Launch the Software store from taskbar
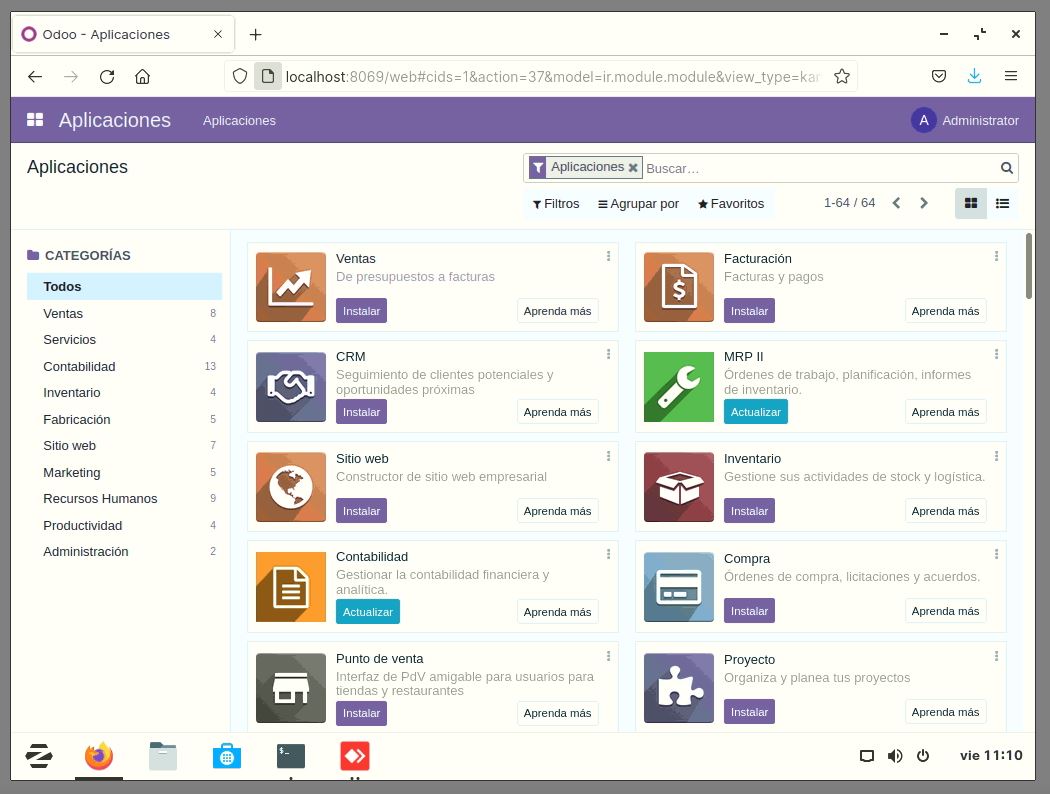This screenshot has width=1050, height=794. click(x=227, y=756)
